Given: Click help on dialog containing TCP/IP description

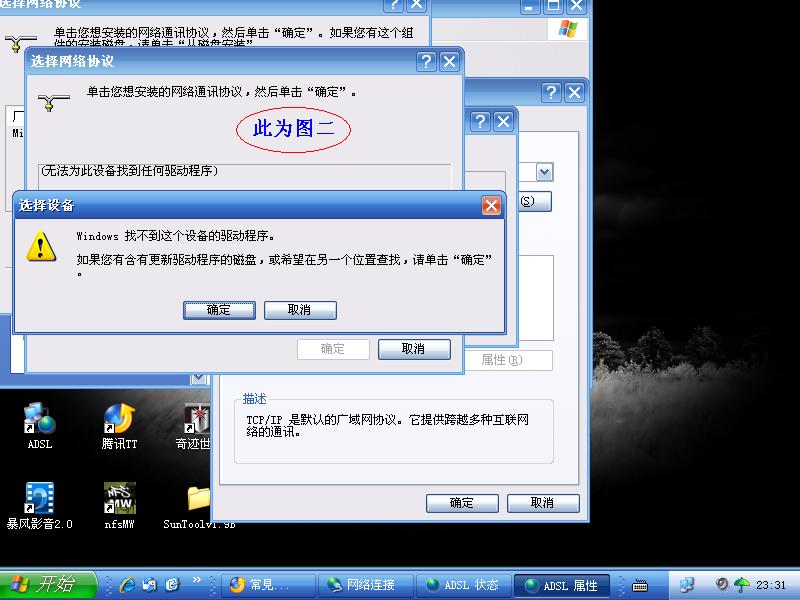Looking at the screenshot, I should (x=551, y=92).
